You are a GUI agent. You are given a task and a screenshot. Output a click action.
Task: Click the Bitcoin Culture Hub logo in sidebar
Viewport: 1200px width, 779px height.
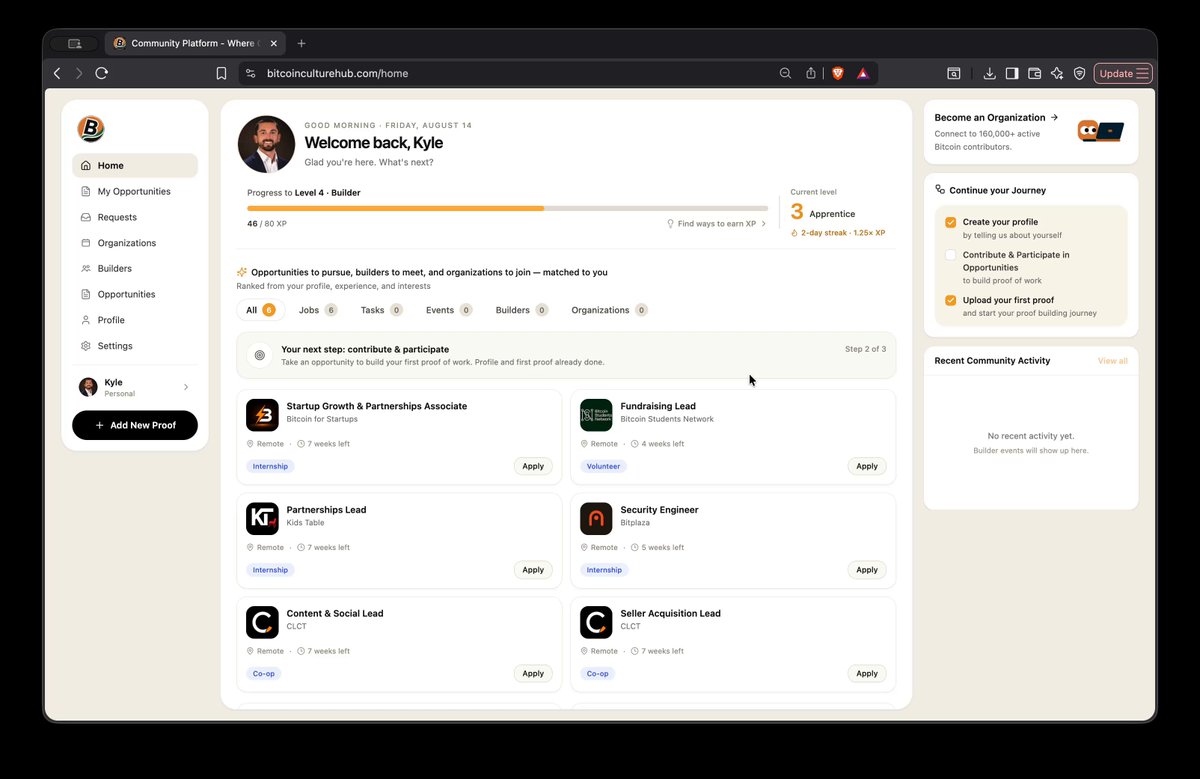[91, 129]
